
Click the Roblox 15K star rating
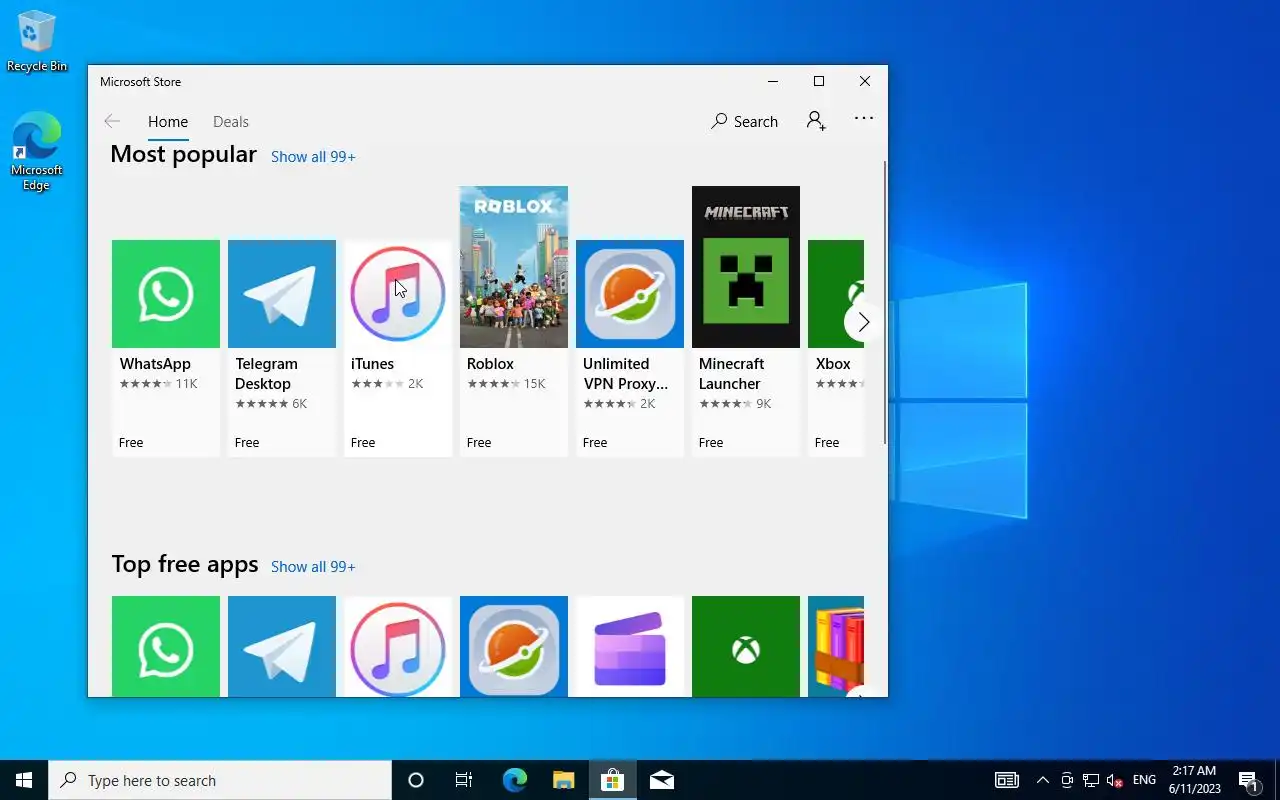506,384
